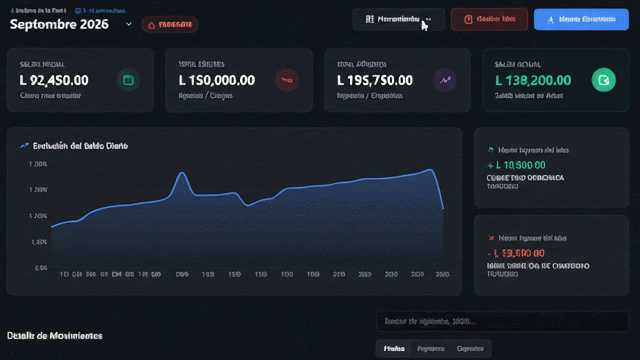Select the L 92,450.00 balance value
The height and width of the screenshot is (360, 640).
pos(54,80)
